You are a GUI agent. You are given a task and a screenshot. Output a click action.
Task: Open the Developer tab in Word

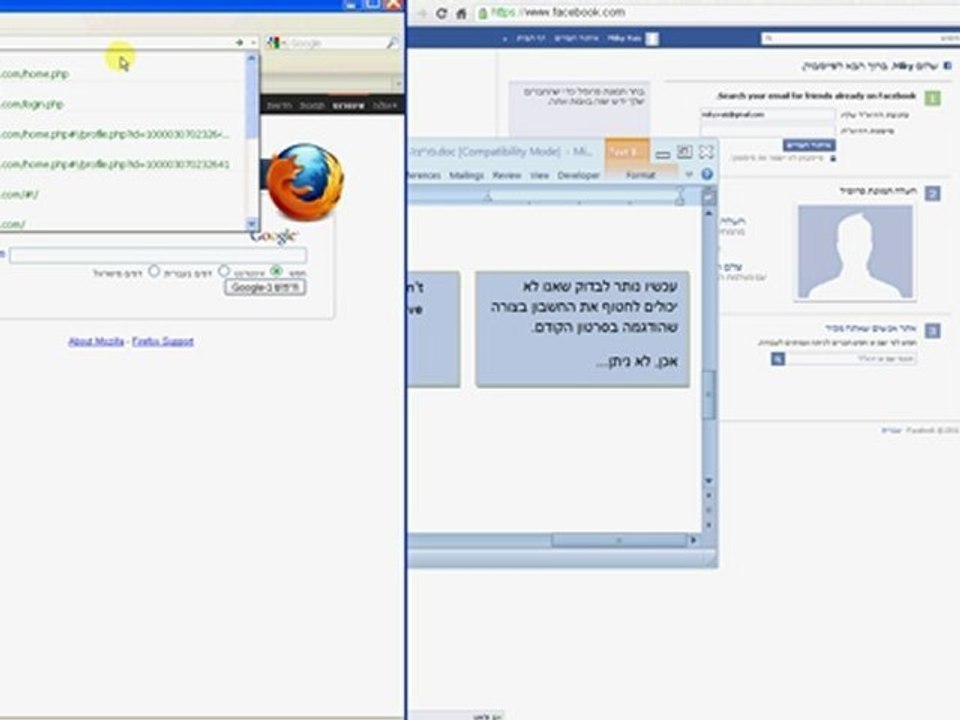coord(579,175)
